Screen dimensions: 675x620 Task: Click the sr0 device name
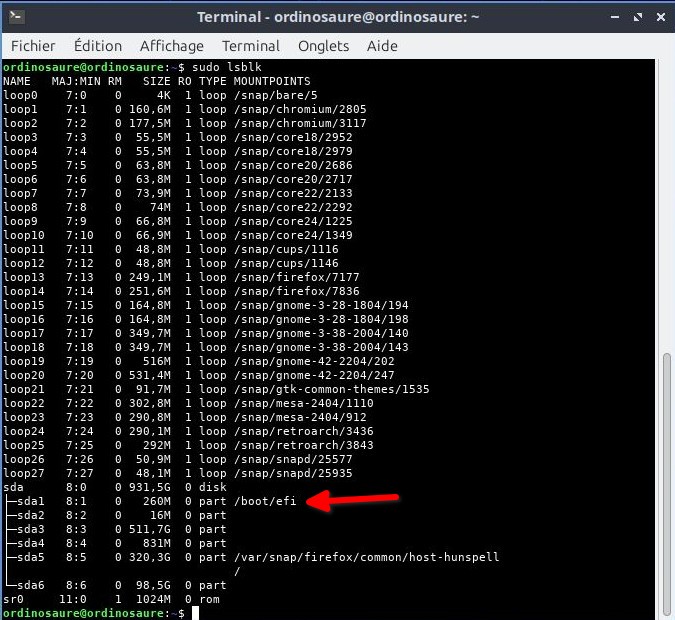[13, 599]
